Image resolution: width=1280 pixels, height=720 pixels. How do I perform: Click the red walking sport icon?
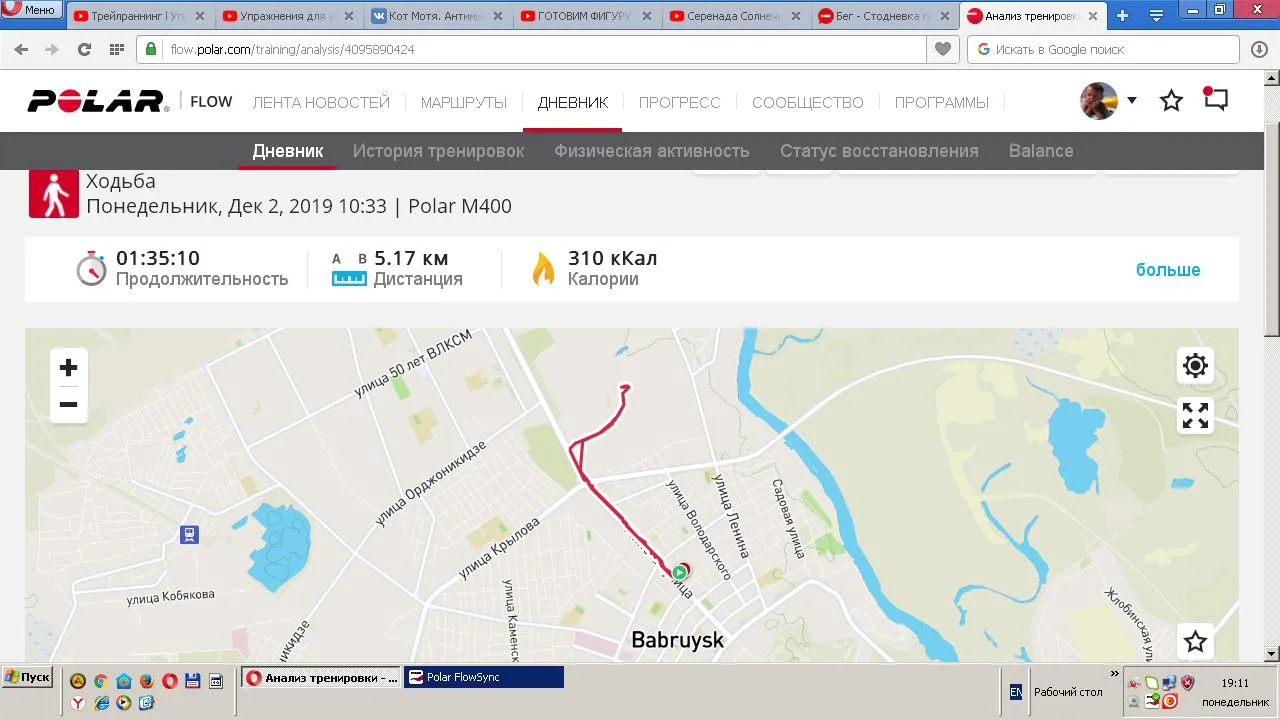(x=54, y=193)
